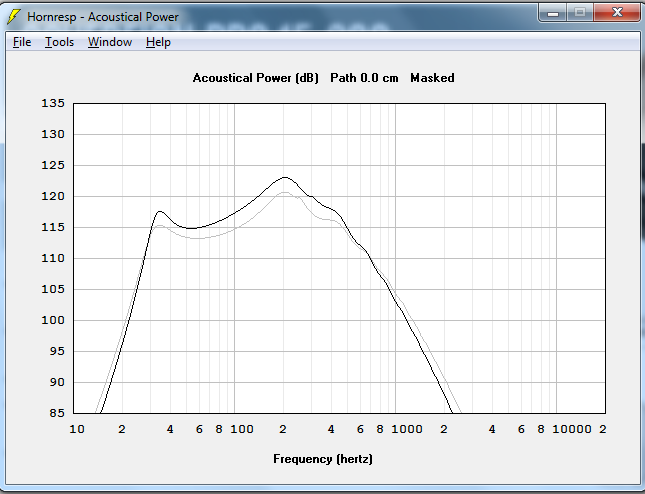Click the 85 value on vertical axis

tap(57, 413)
